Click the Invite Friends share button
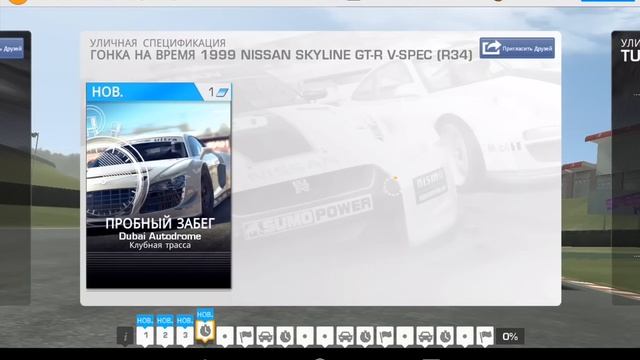The height and width of the screenshot is (360, 640). coord(517,48)
